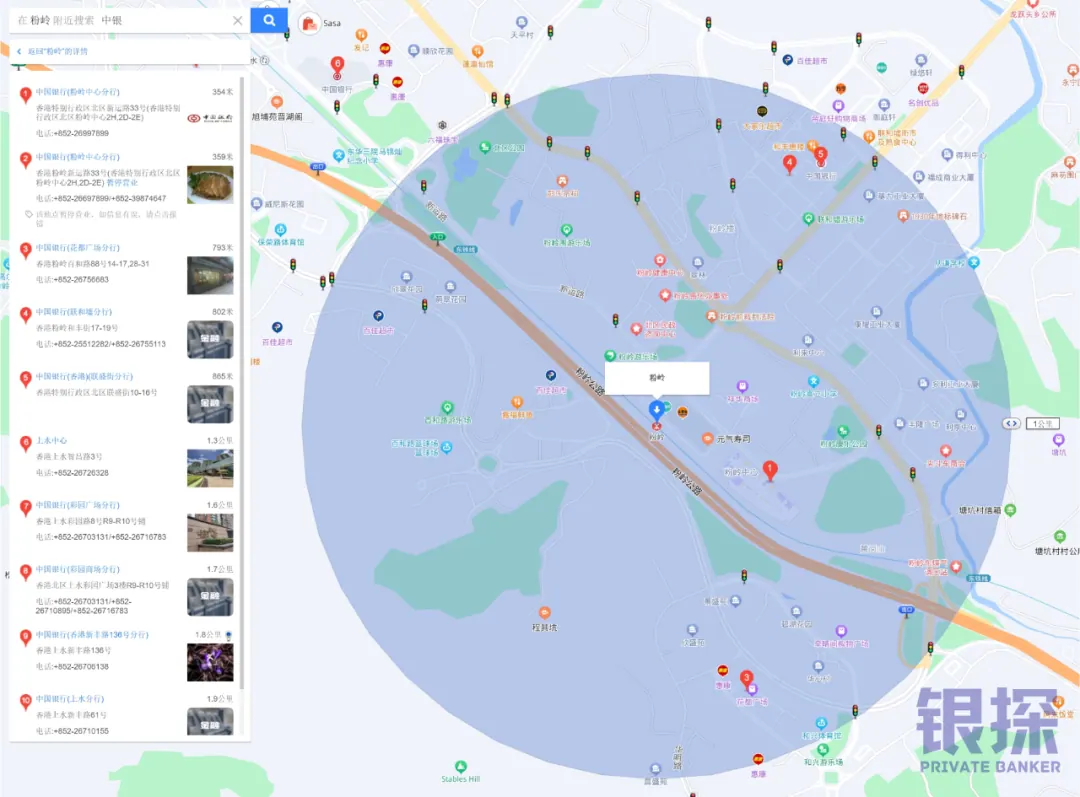The height and width of the screenshot is (797, 1080).
Task: Open result 1 中国银行(粉岭中心分行) 354米 title
Action: 78,92
